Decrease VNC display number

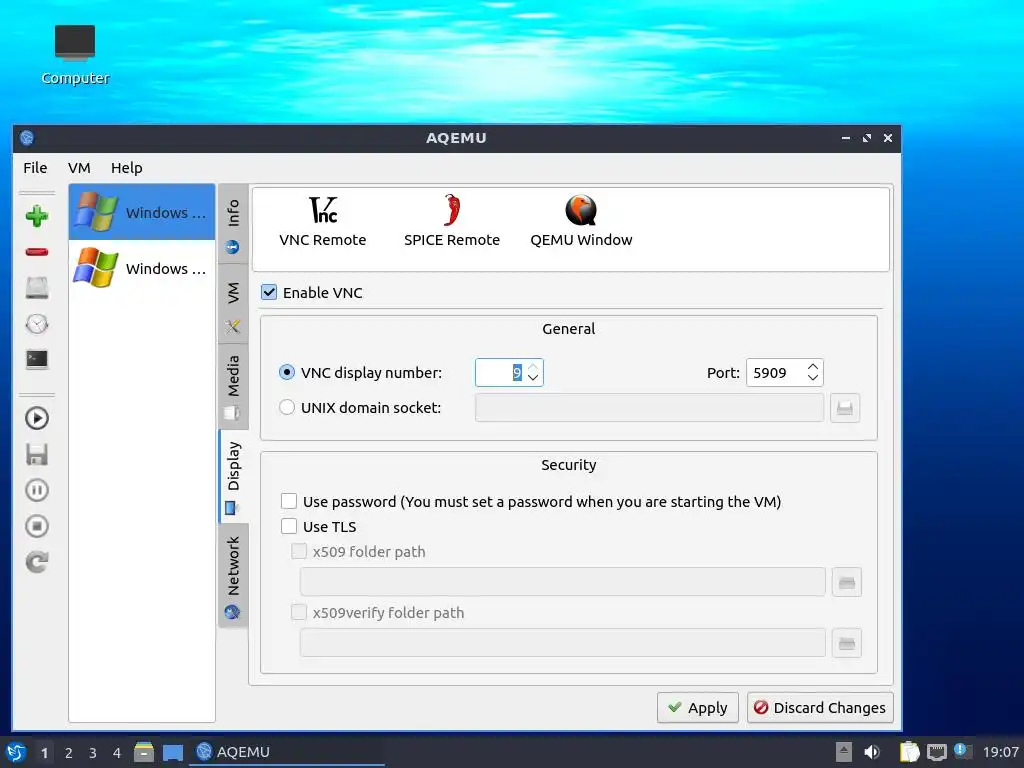(533, 378)
